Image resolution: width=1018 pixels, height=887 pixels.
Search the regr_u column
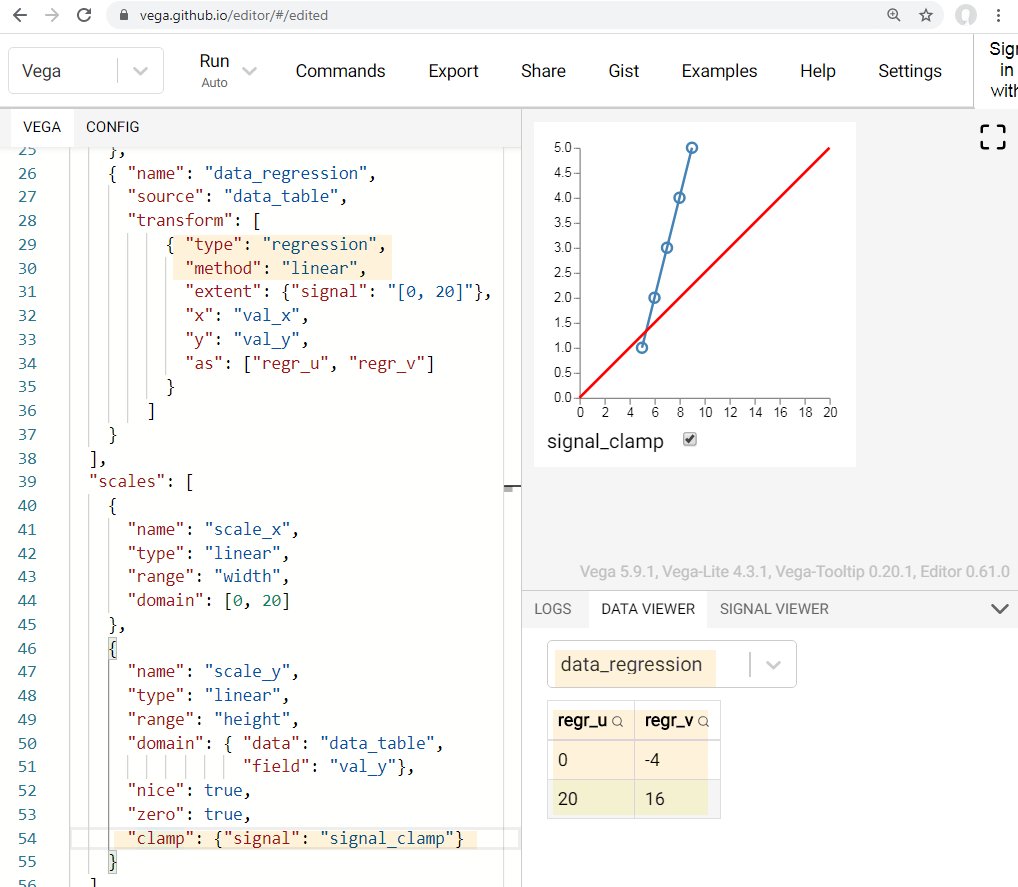point(617,721)
